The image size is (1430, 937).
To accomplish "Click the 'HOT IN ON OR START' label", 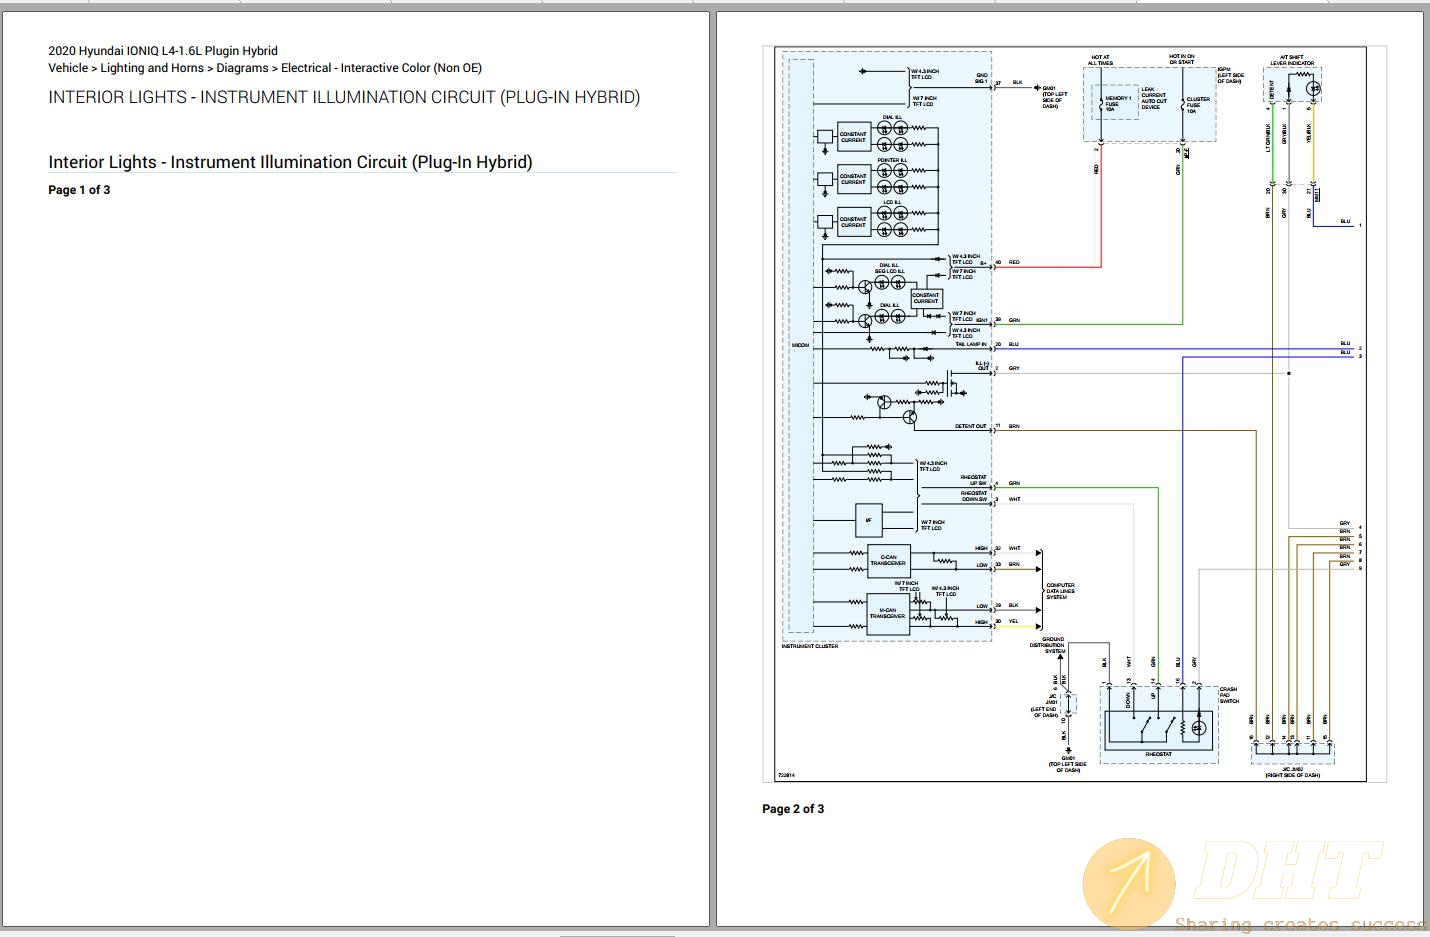I will point(1182,59).
